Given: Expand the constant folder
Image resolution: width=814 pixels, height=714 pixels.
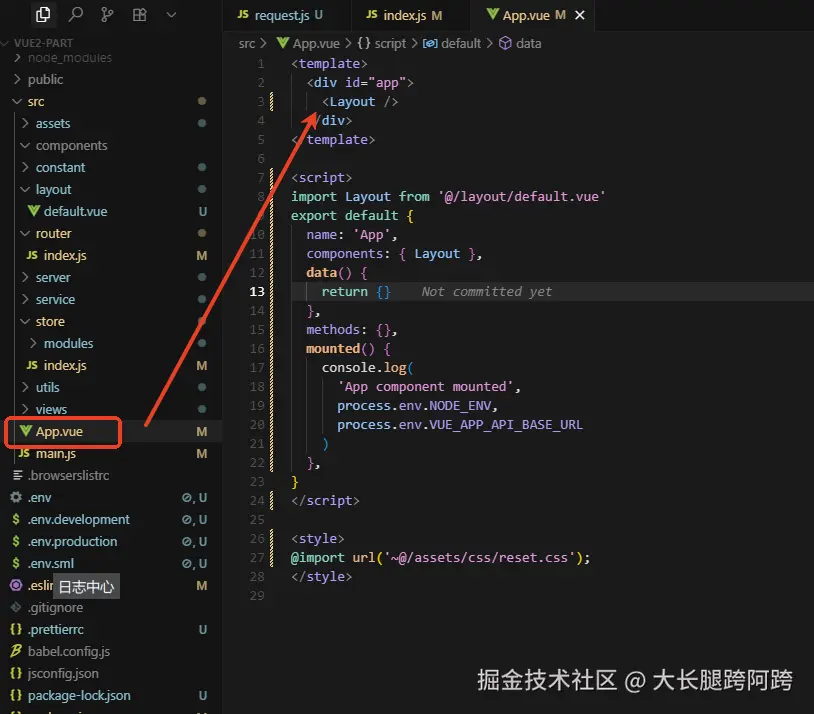Looking at the screenshot, I should pyautogui.click(x=60, y=167).
